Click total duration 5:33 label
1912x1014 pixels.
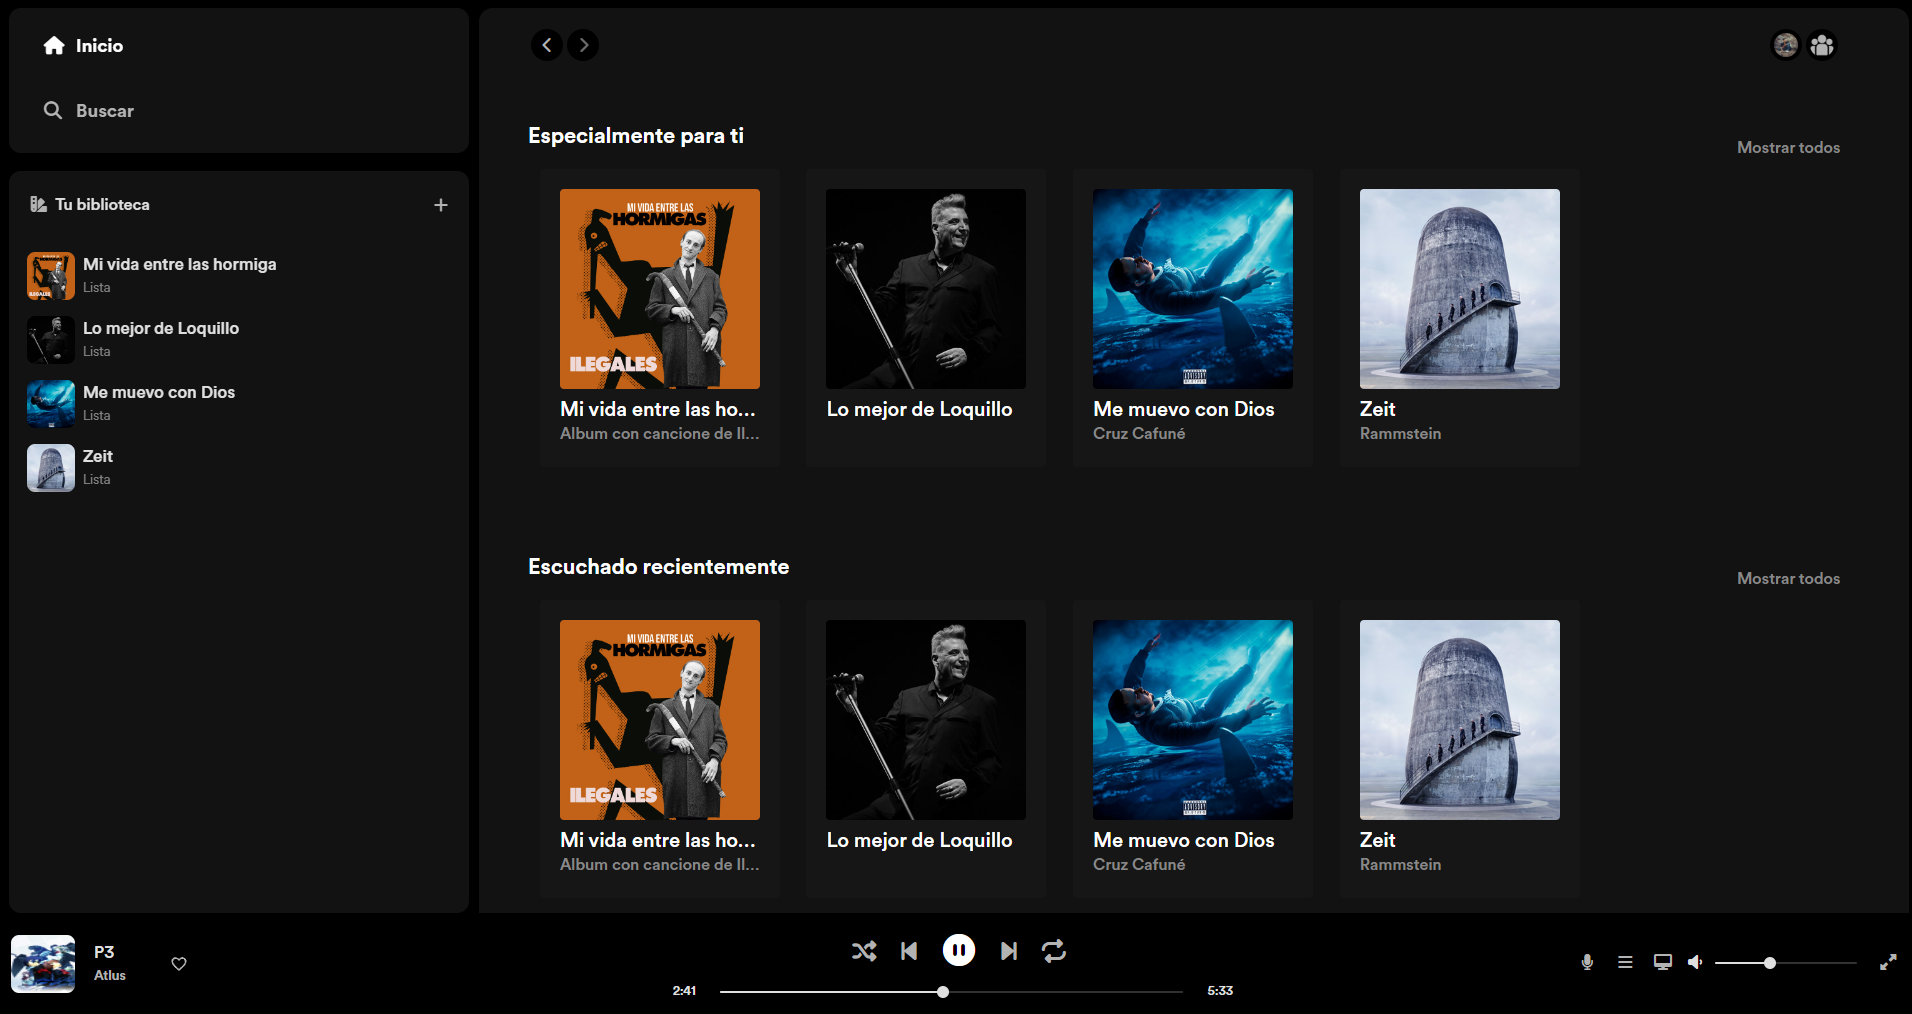click(1220, 991)
